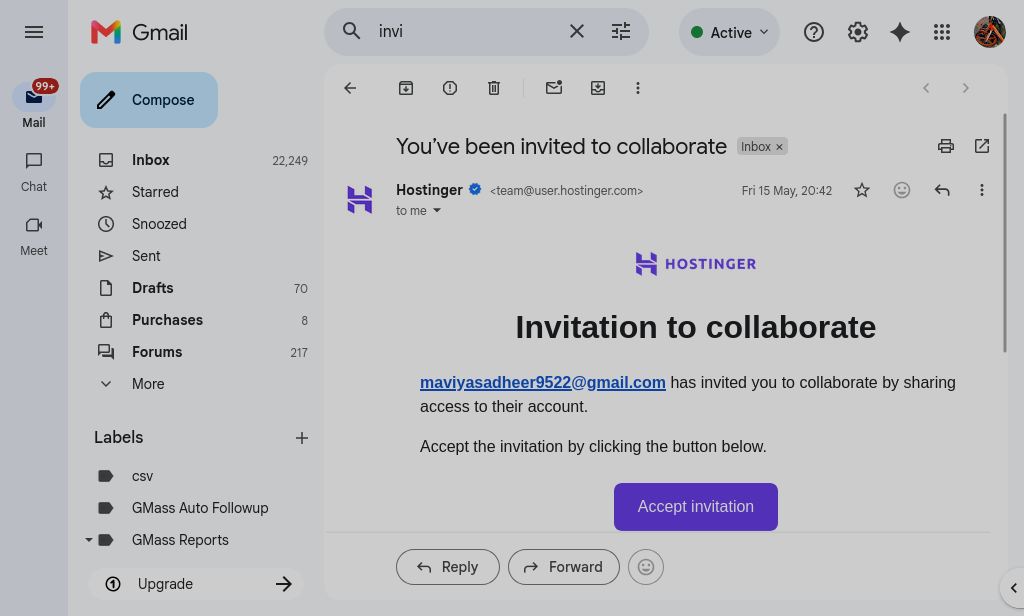The height and width of the screenshot is (616, 1024).
Task: Click the Accept invitation button
Action: click(696, 507)
